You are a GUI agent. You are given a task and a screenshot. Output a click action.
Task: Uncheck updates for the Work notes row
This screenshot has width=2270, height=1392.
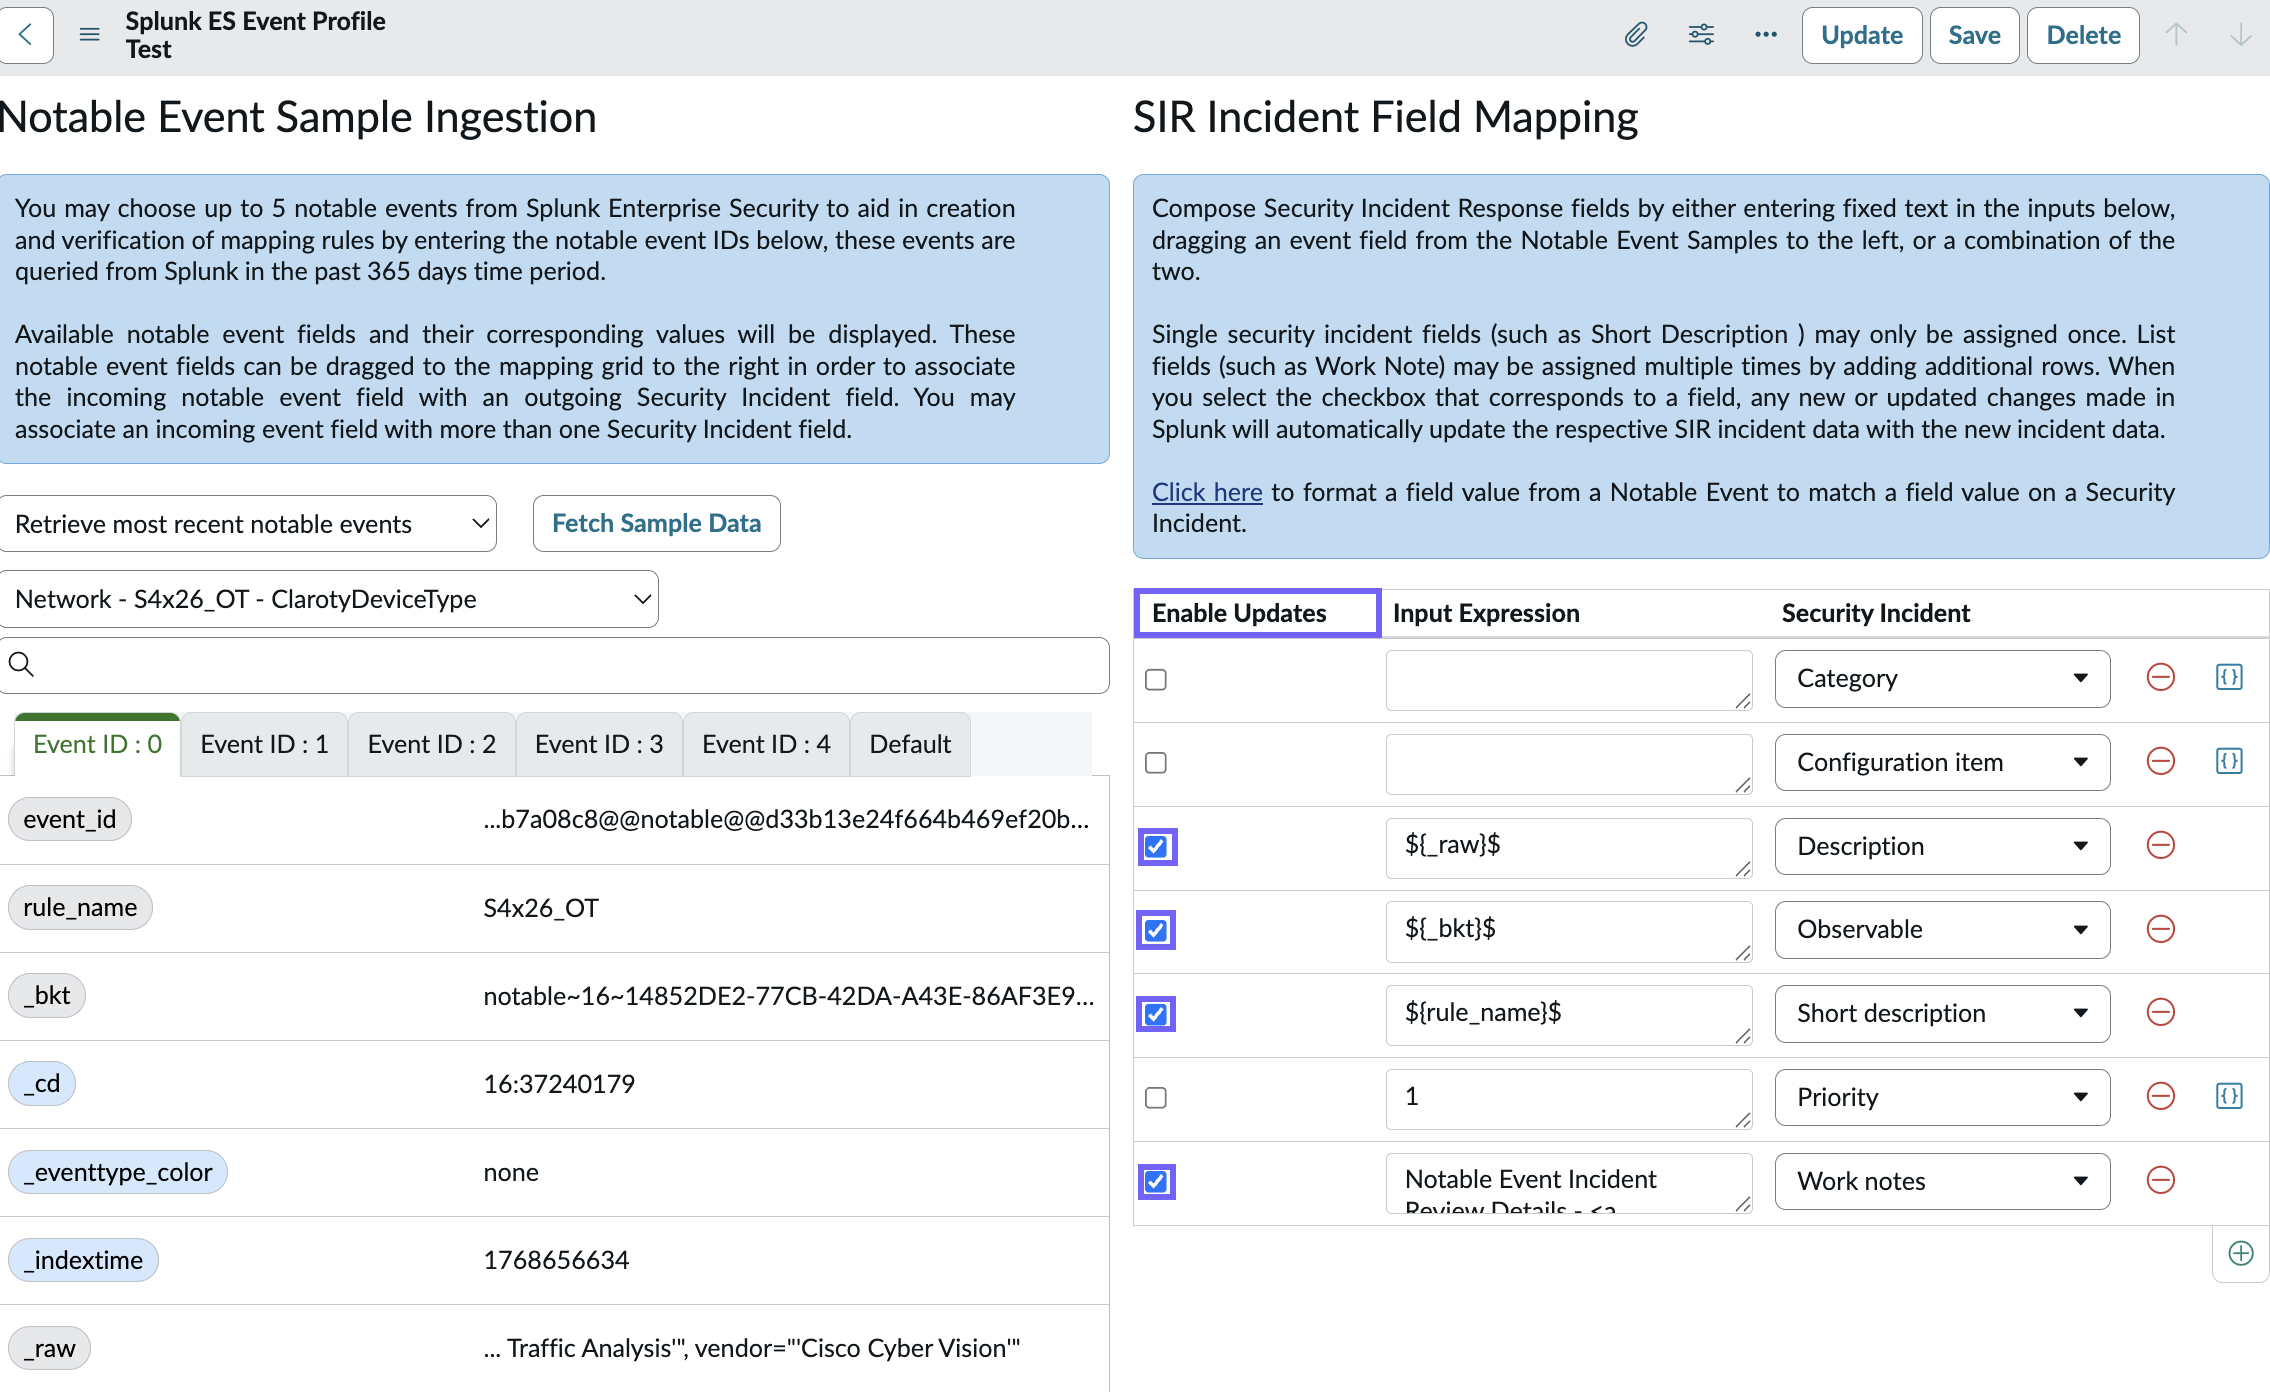1157,1182
